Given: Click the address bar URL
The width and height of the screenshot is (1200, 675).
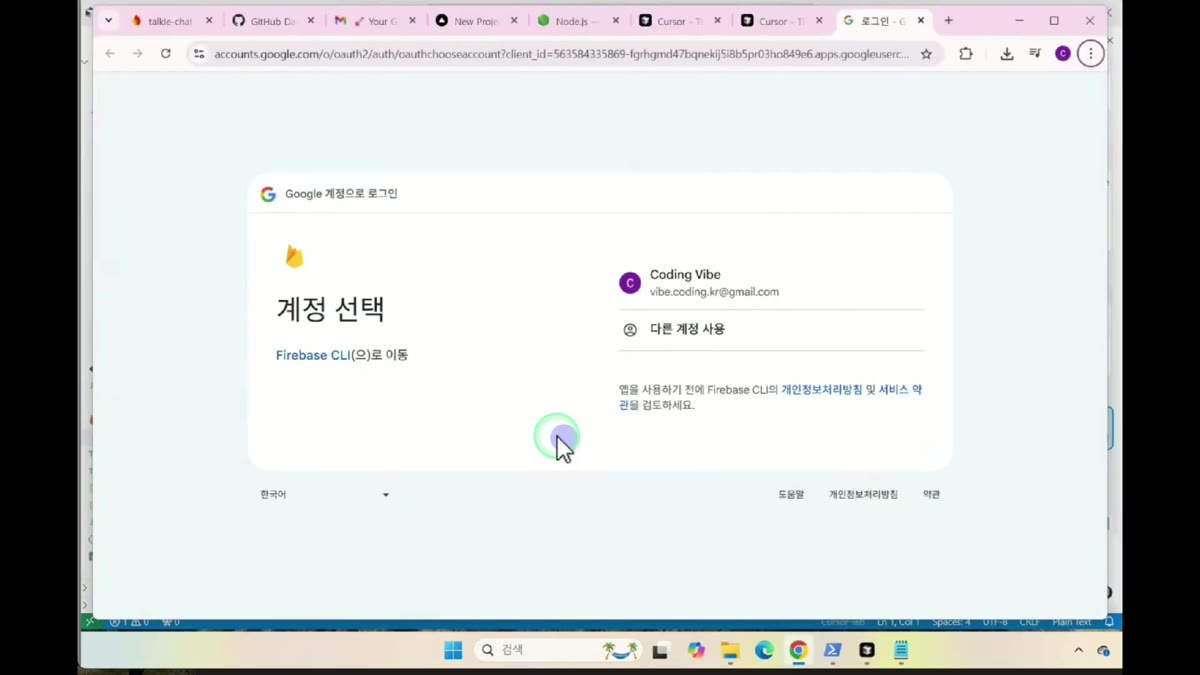Looking at the screenshot, I should point(561,54).
